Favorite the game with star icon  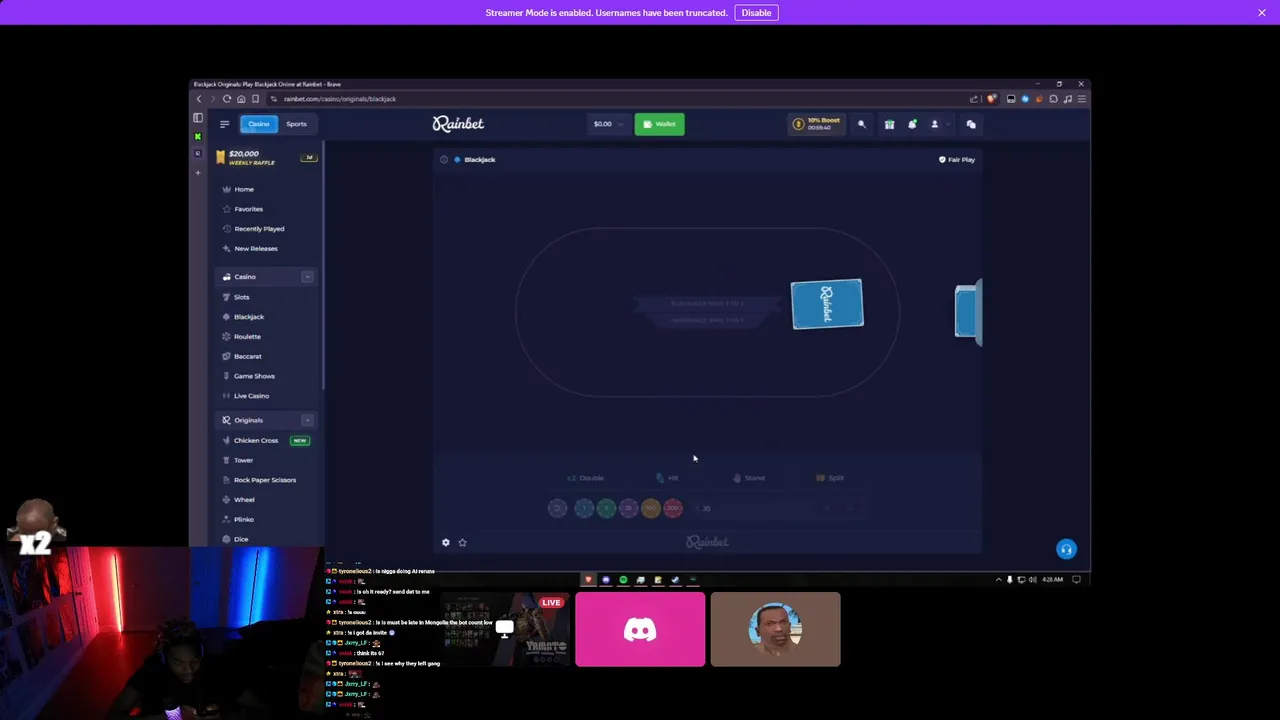[462, 542]
